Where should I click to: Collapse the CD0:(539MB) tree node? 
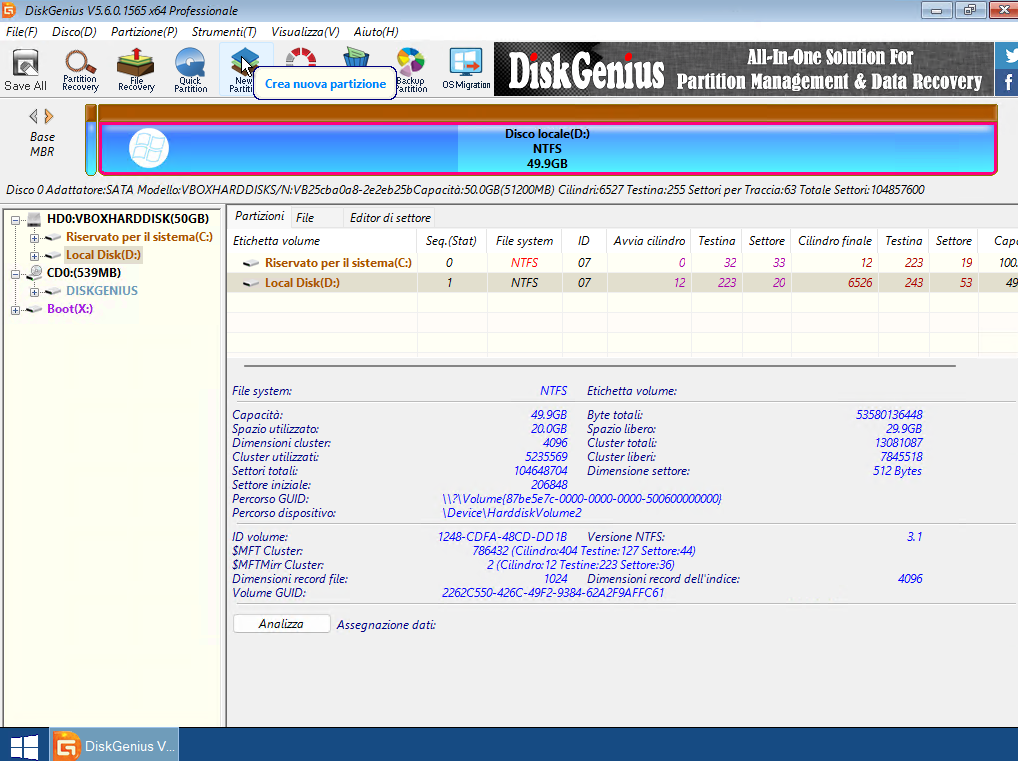click(x=15, y=274)
